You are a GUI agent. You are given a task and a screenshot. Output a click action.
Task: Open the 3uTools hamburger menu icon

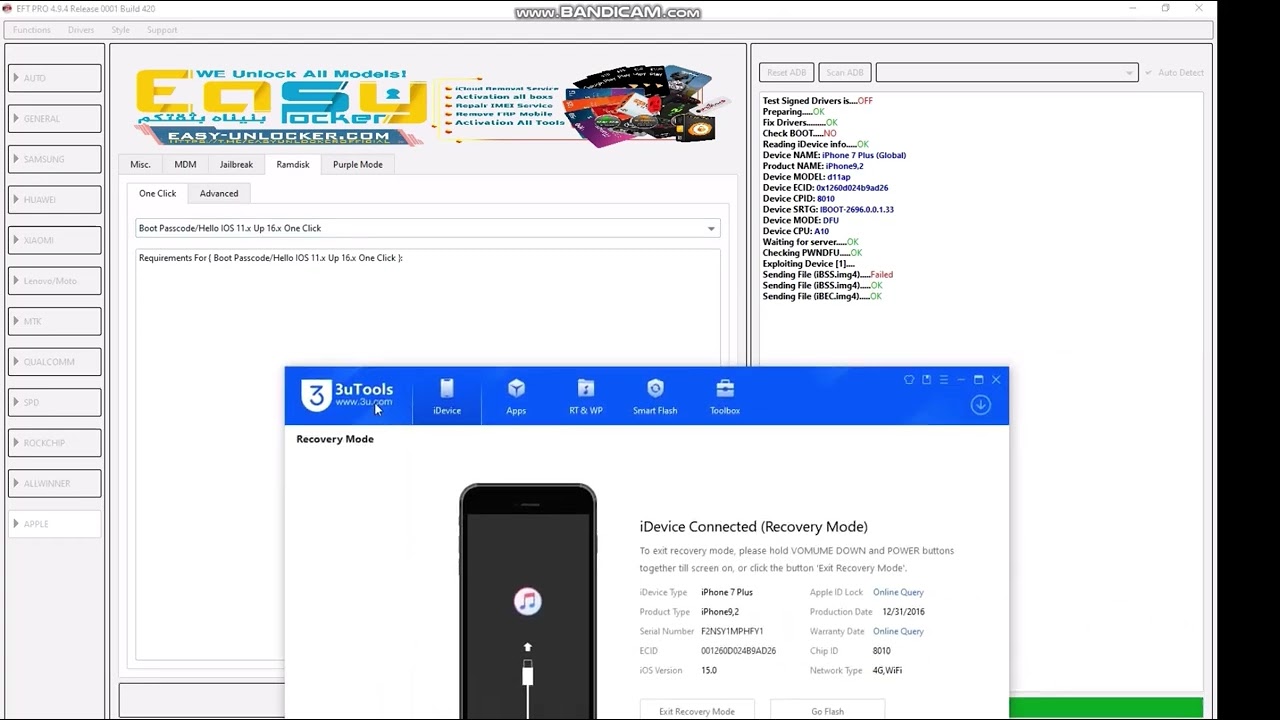point(944,380)
